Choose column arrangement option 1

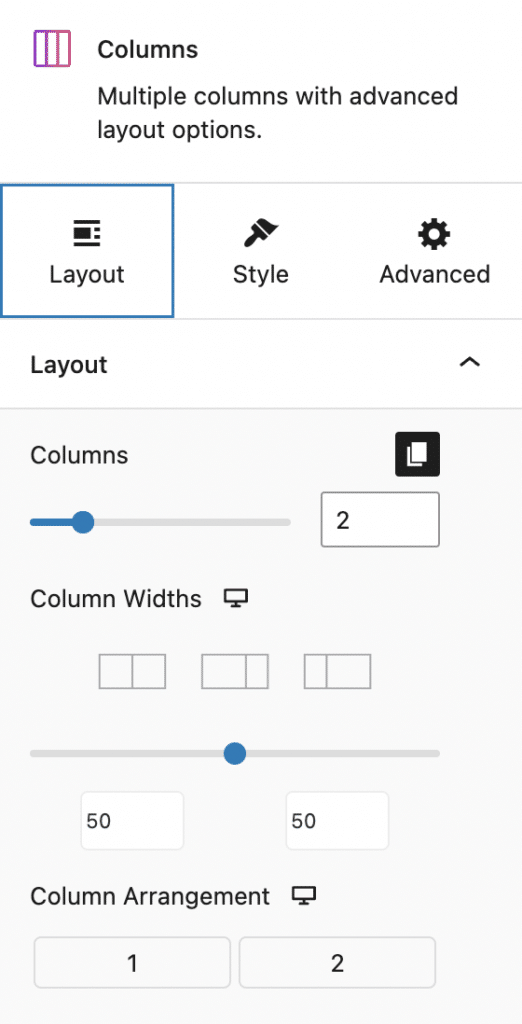pos(132,963)
